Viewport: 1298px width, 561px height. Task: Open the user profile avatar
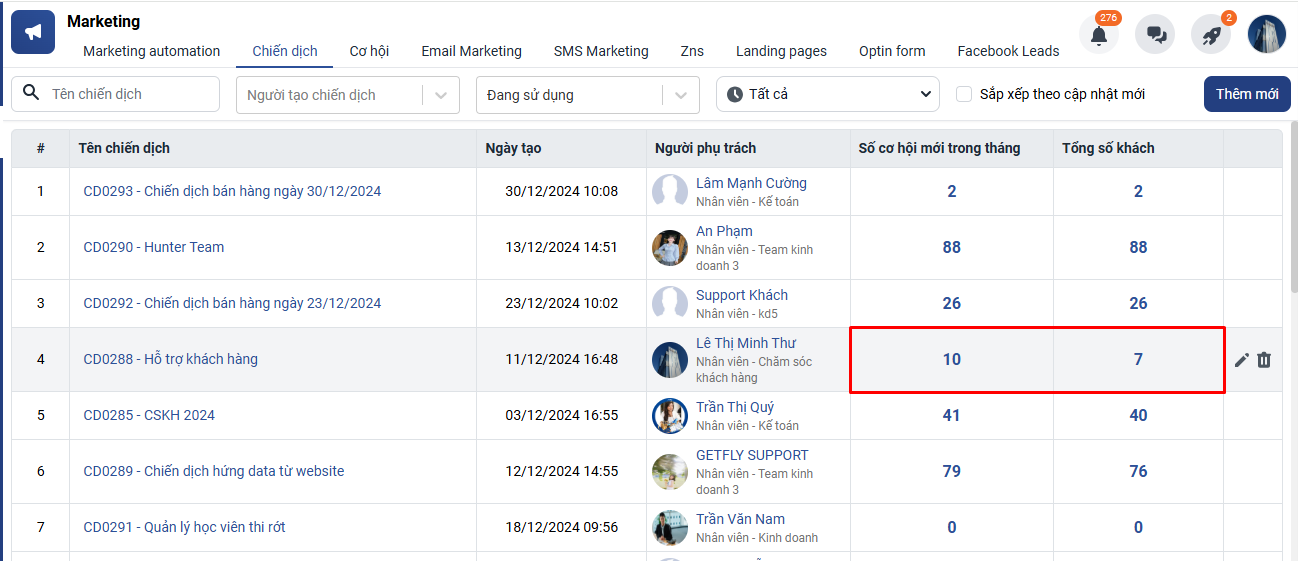click(1267, 35)
